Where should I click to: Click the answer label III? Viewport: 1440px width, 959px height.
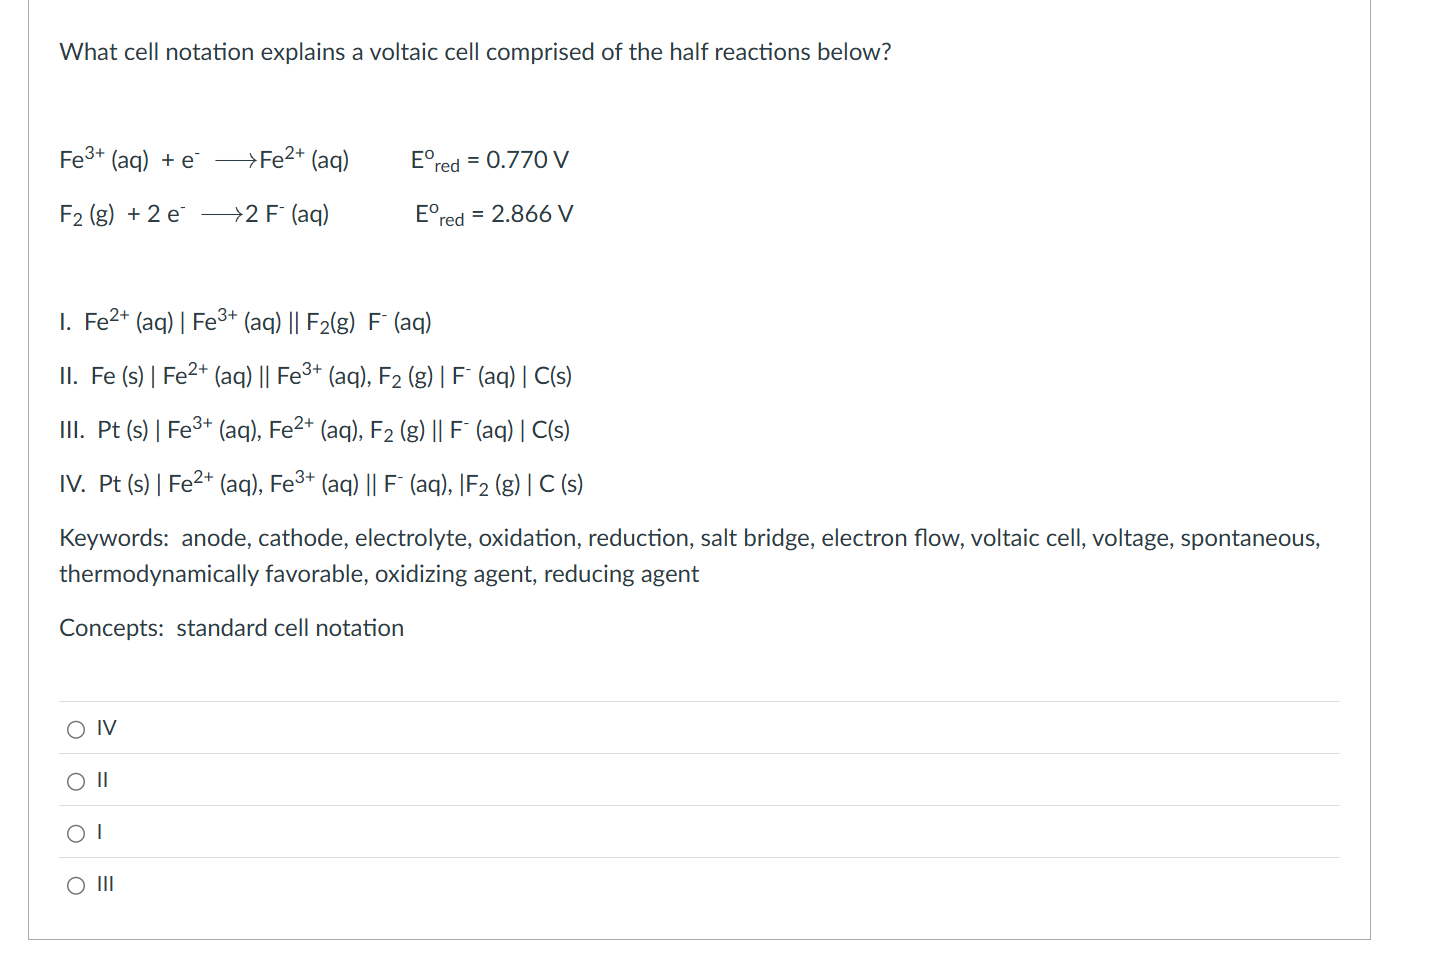105,883
